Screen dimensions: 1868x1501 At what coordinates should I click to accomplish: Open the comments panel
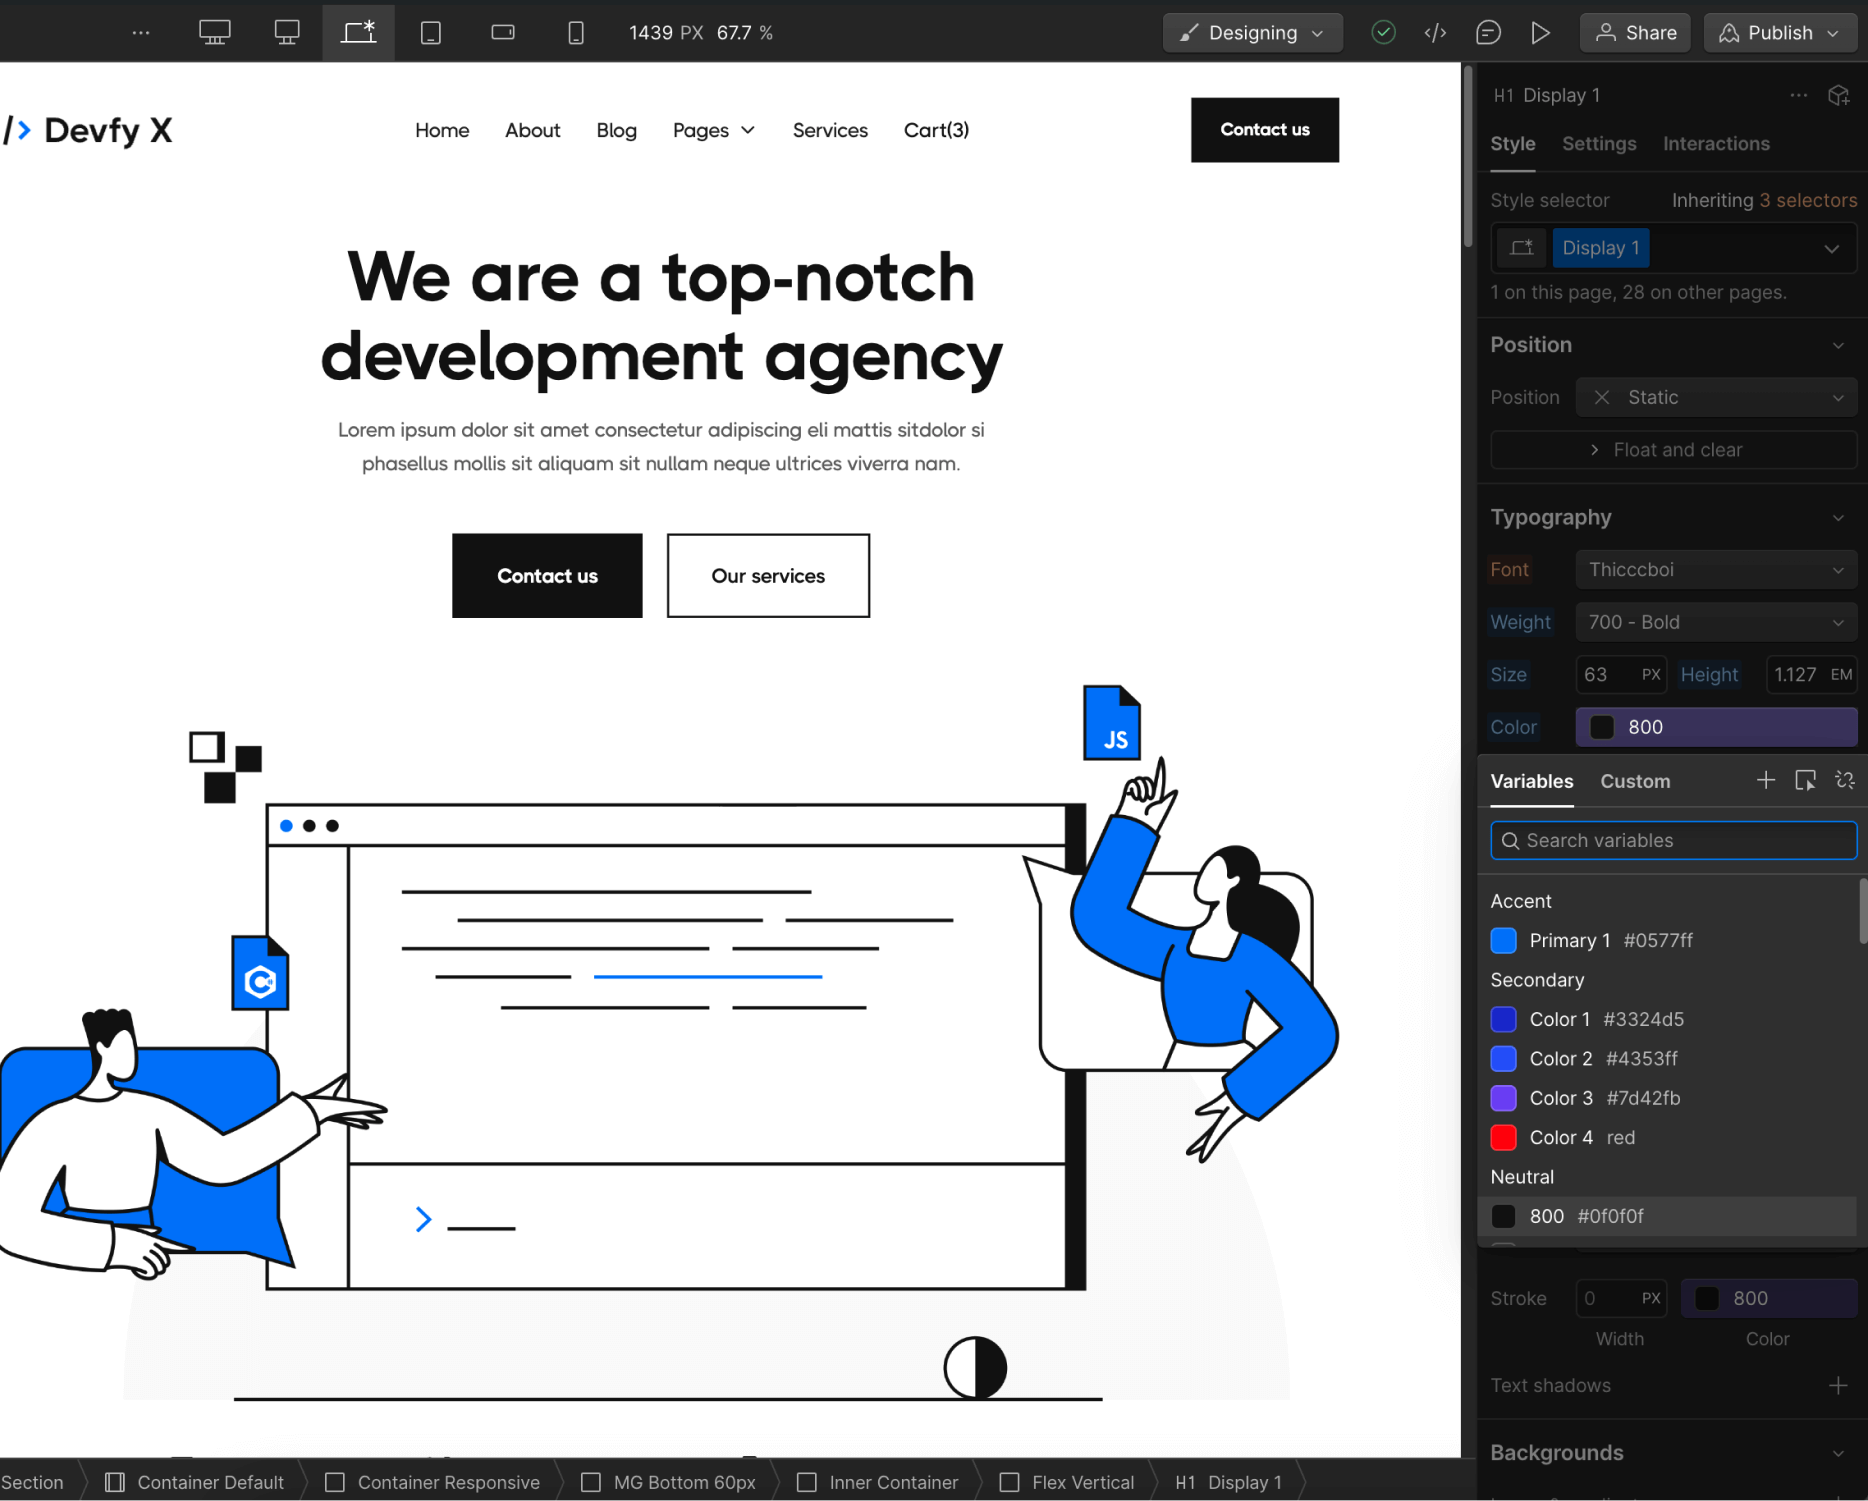1489,32
